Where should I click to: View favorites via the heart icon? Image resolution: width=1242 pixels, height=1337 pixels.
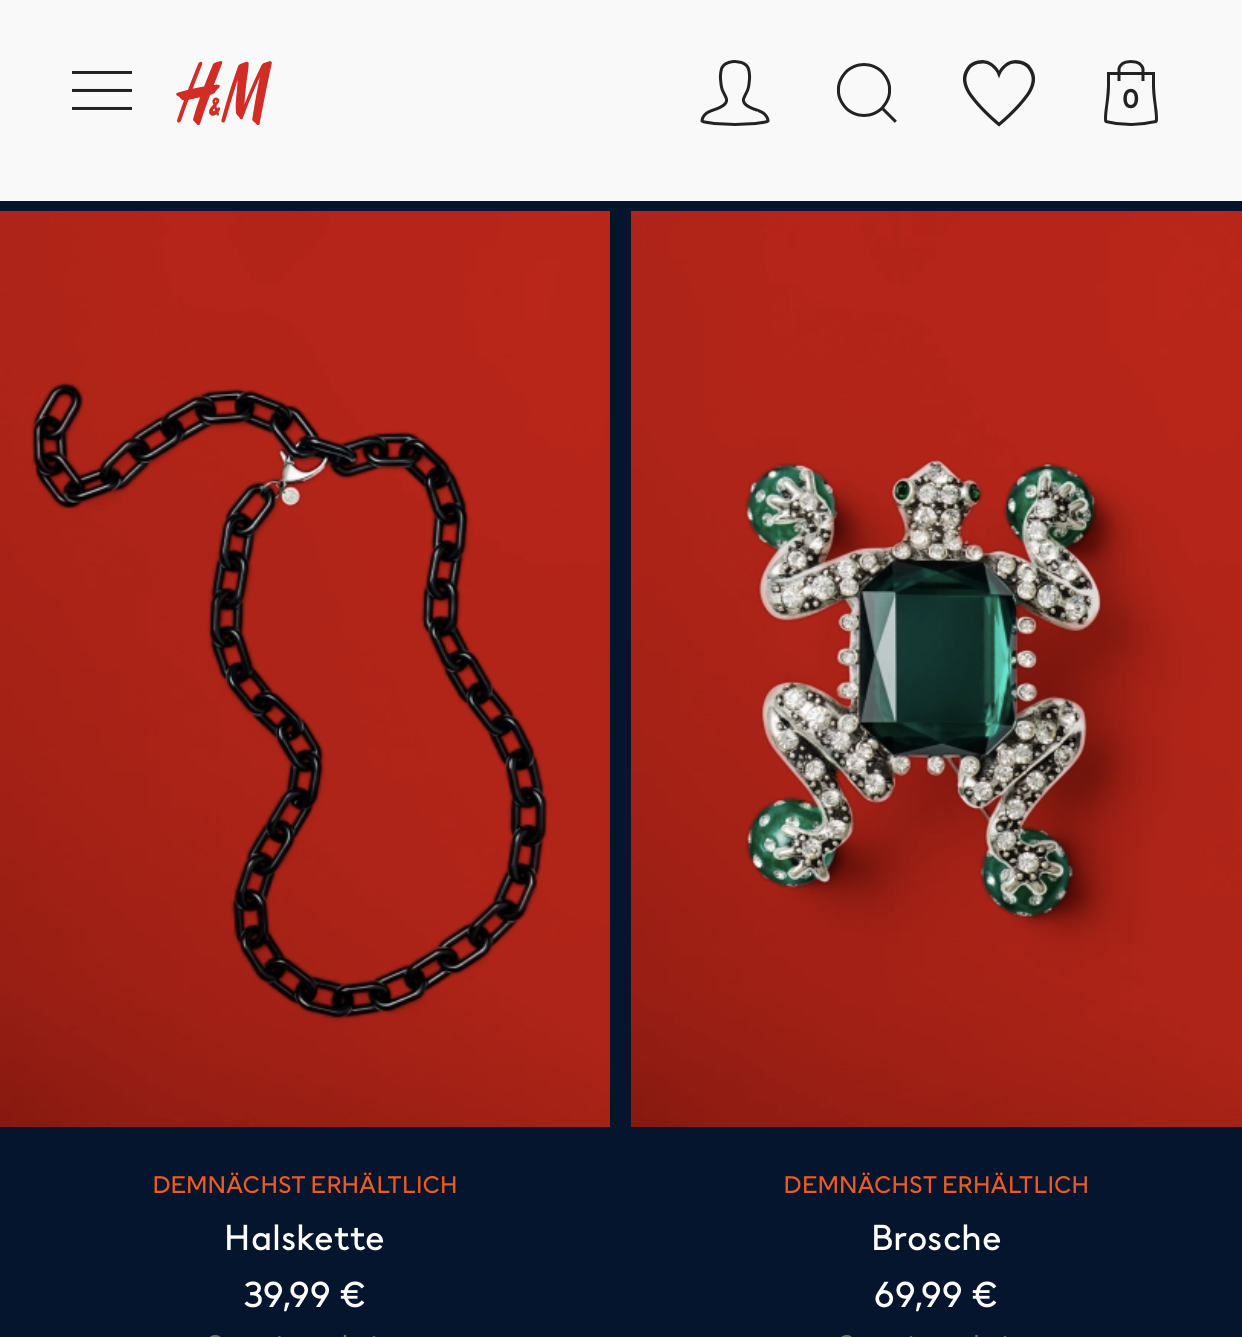(x=999, y=93)
